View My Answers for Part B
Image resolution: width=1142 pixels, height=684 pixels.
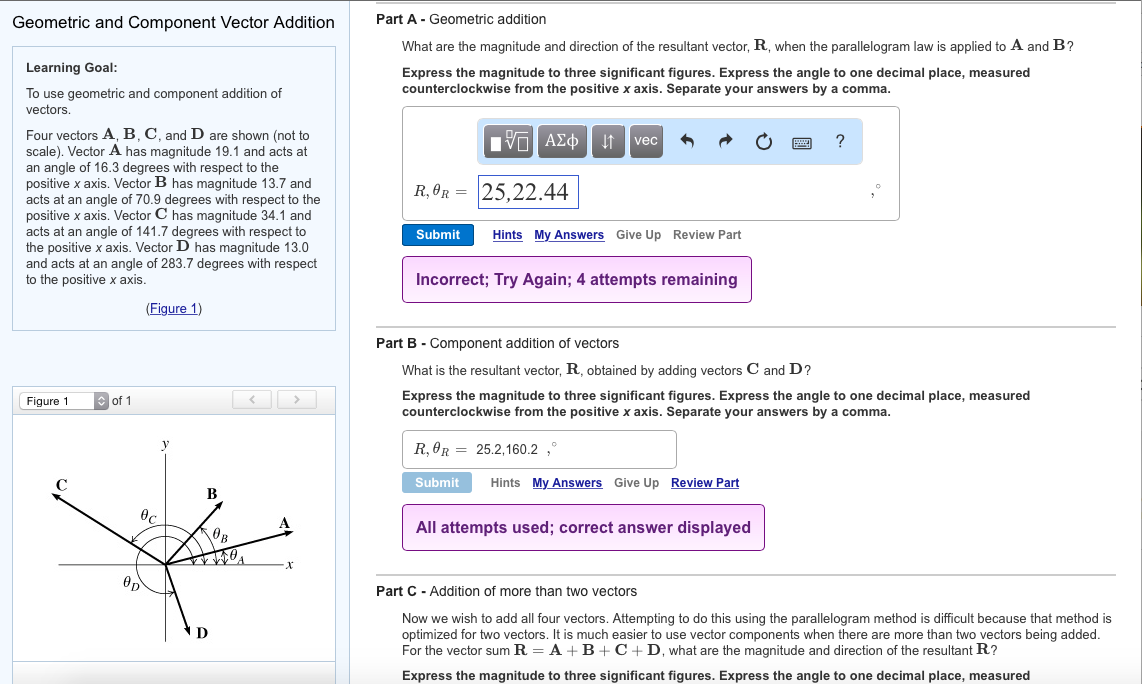(567, 482)
